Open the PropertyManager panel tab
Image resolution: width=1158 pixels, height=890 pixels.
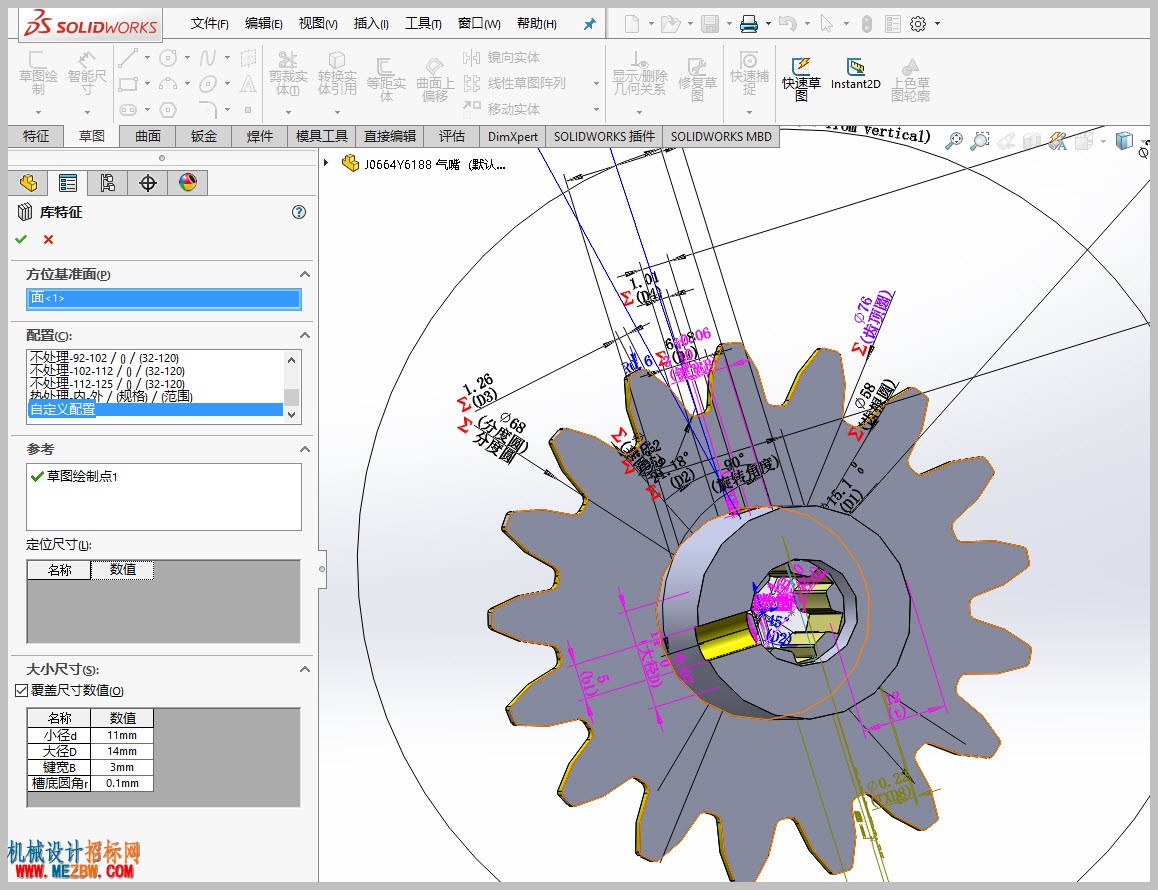click(x=68, y=183)
